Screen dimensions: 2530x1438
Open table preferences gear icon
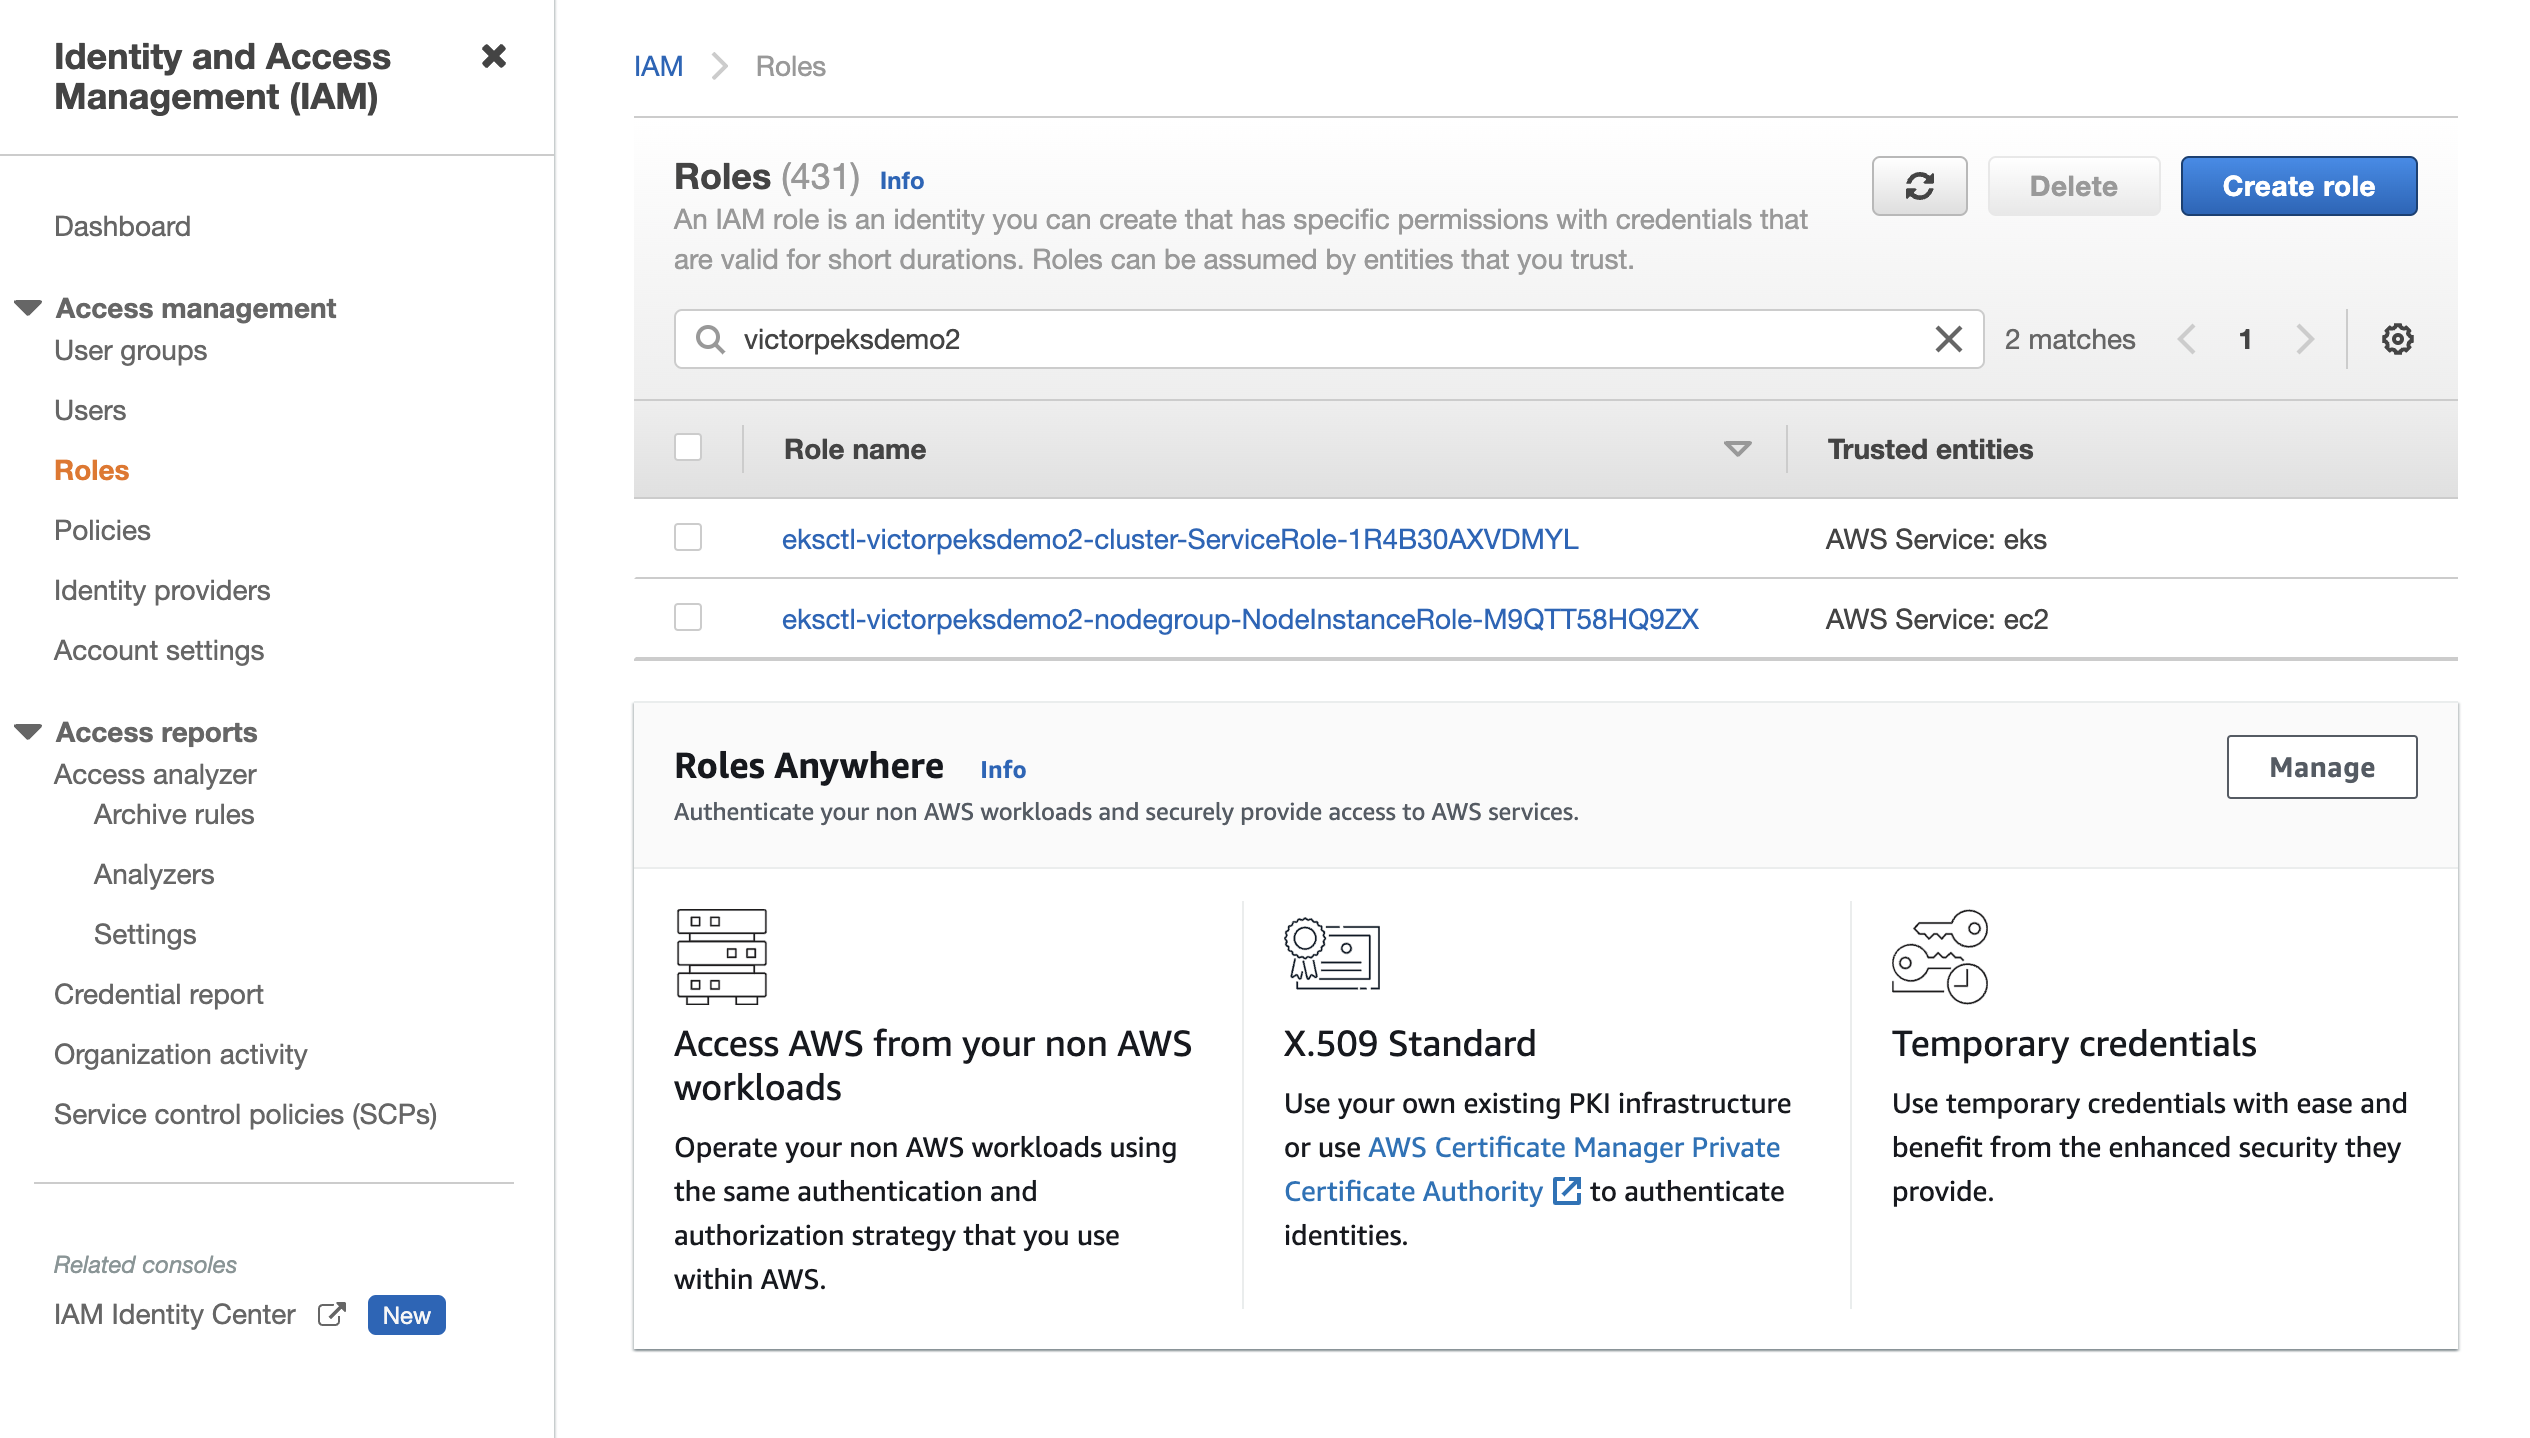[x=2397, y=339]
